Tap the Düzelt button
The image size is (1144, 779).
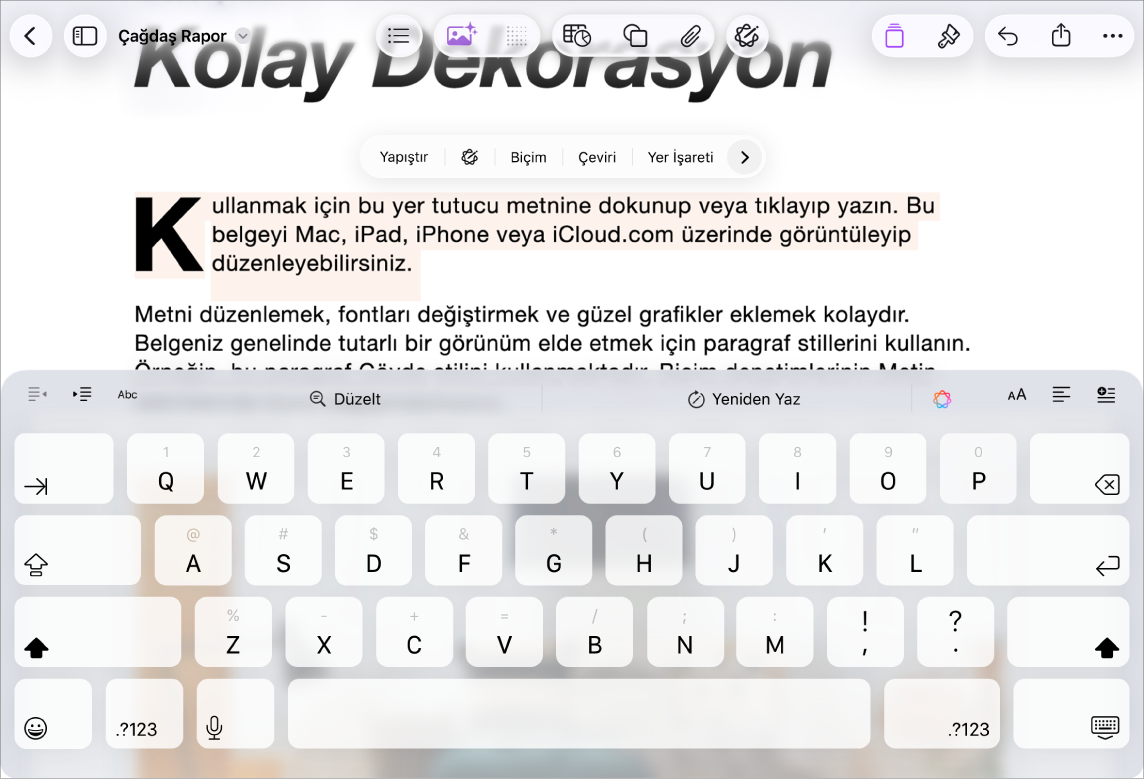[x=346, y=399]
